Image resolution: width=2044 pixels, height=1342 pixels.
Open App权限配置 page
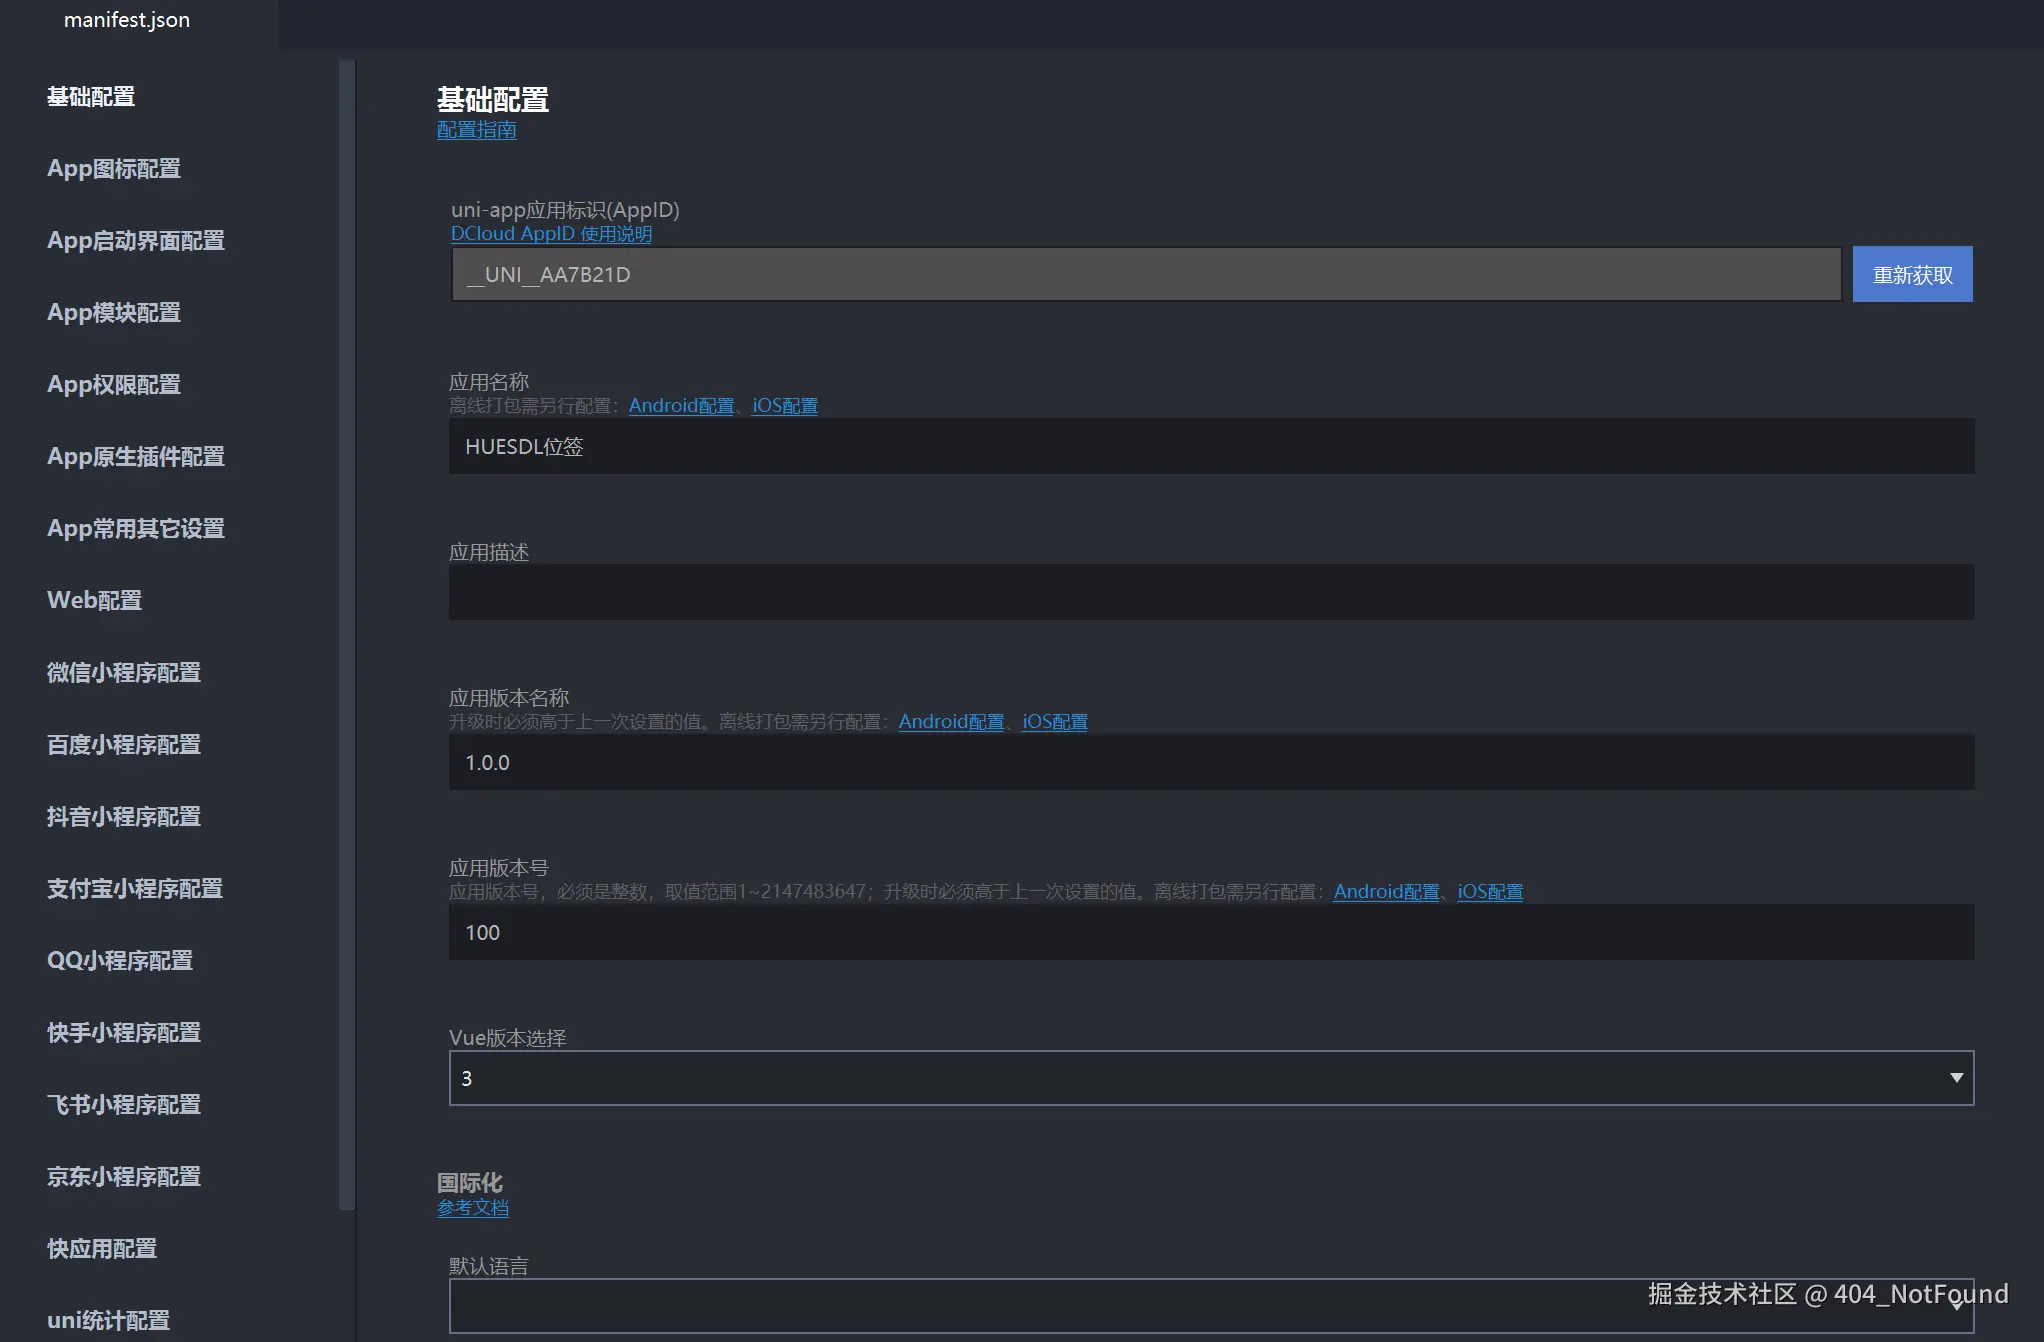[x=113, y=384]
